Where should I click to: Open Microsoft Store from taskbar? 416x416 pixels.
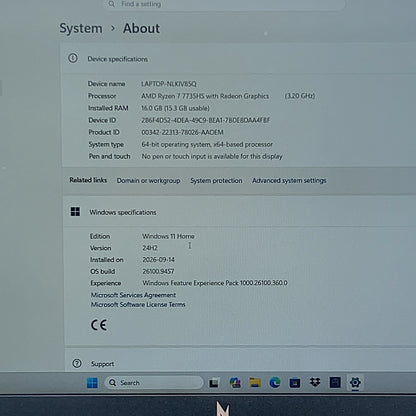click(x=295, y=383)
